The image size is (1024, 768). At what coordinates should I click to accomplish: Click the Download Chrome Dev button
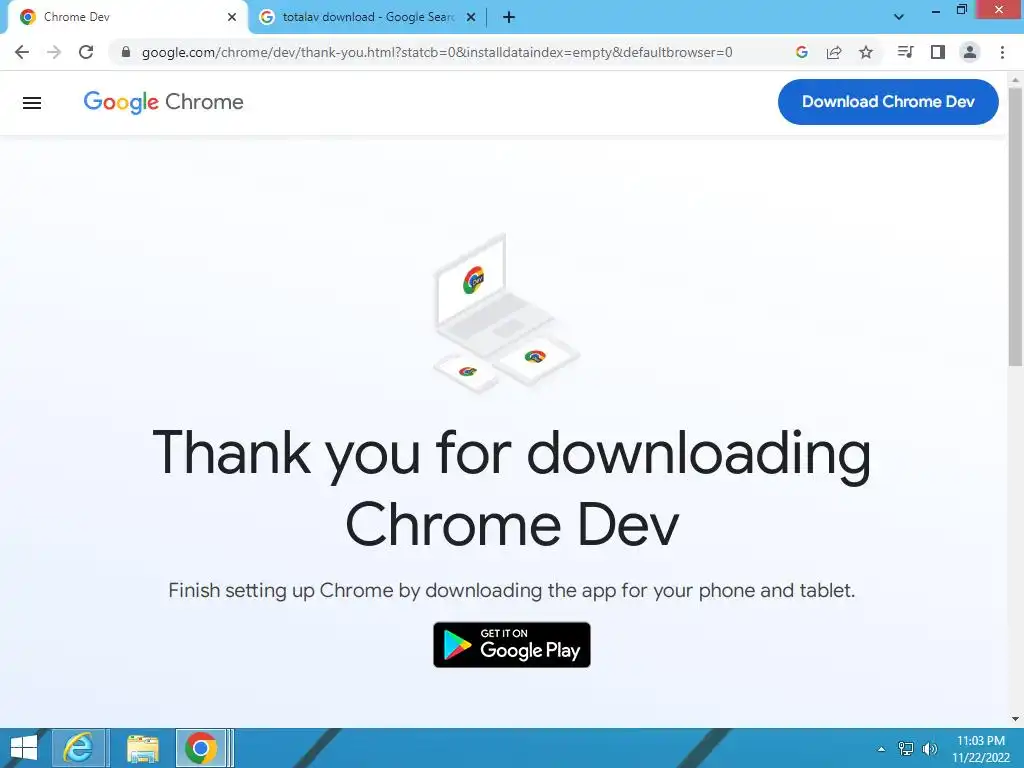tap(888, 102)
